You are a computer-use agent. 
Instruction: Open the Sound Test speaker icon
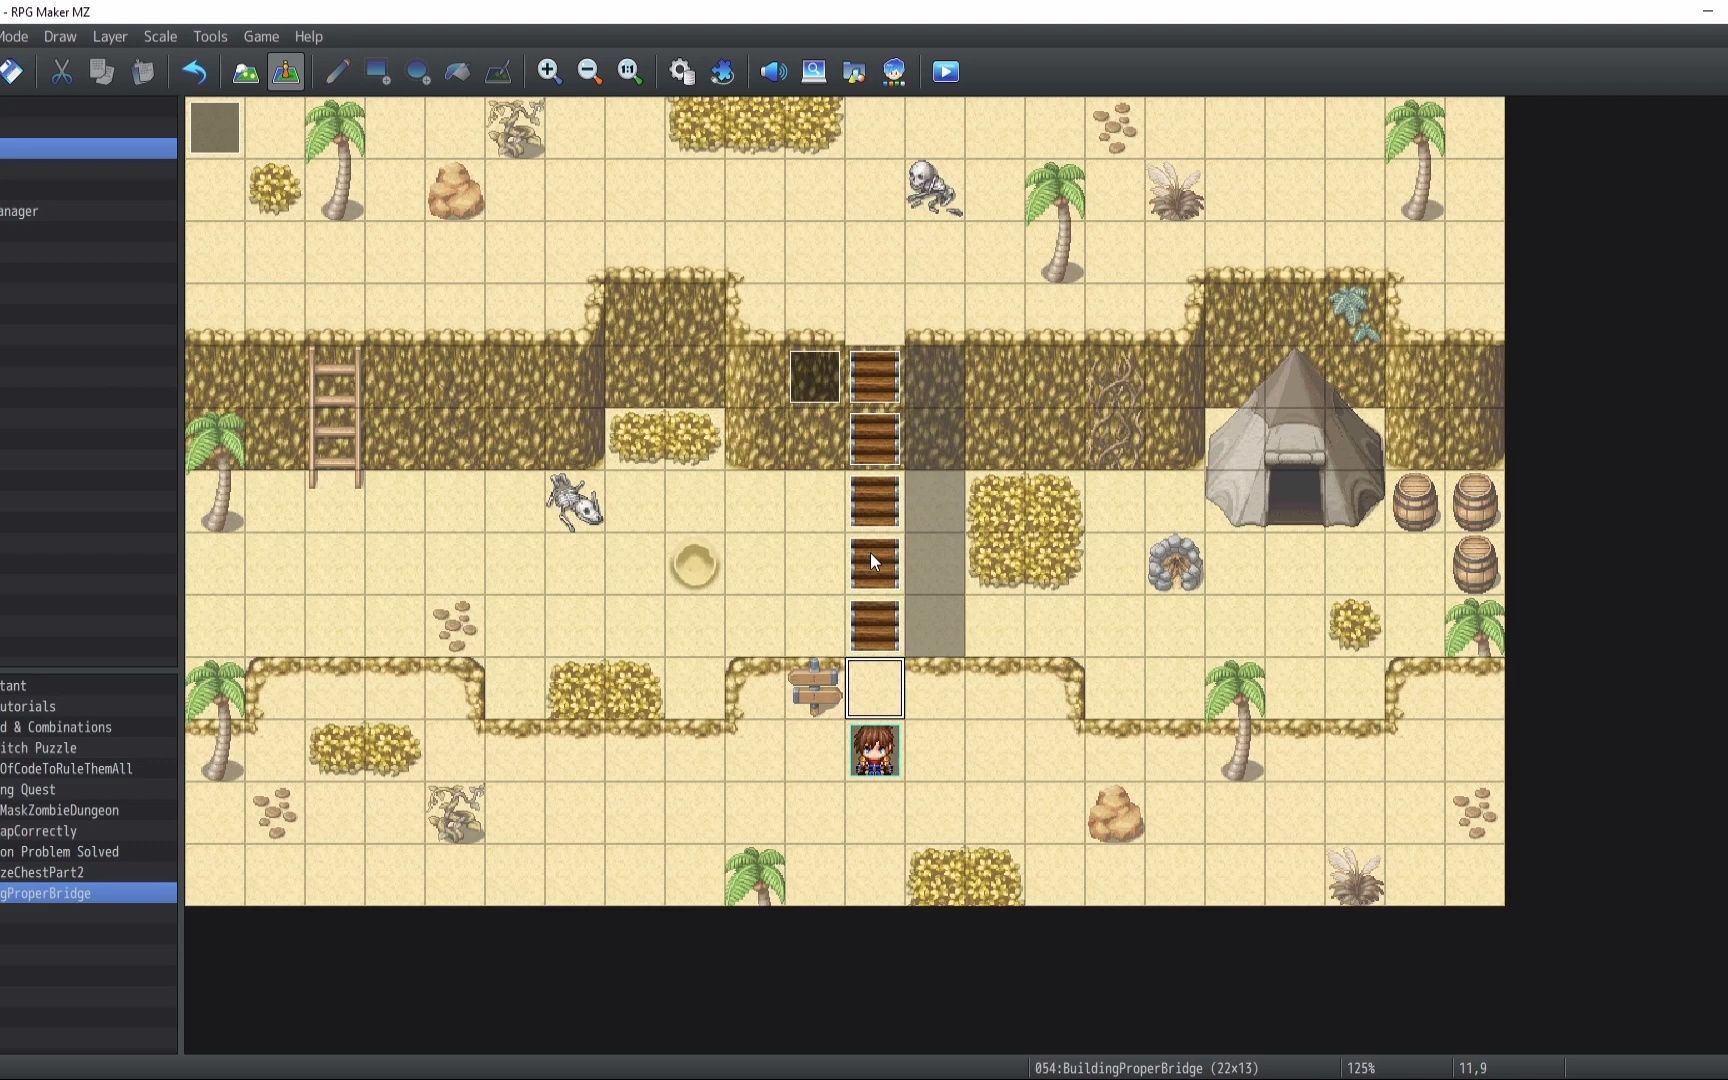click(774, 72)
